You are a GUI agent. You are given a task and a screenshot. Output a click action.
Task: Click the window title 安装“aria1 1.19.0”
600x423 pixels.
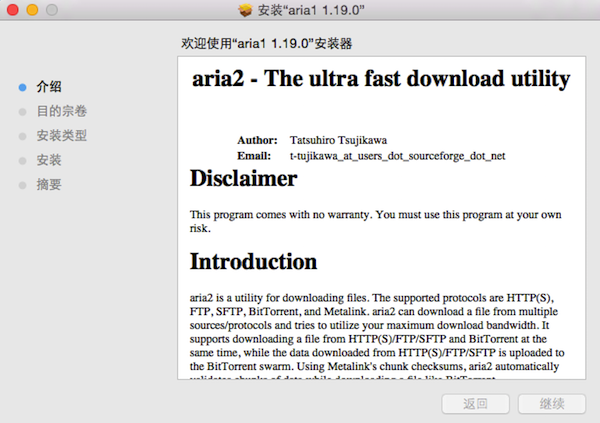tap(311, 10)
